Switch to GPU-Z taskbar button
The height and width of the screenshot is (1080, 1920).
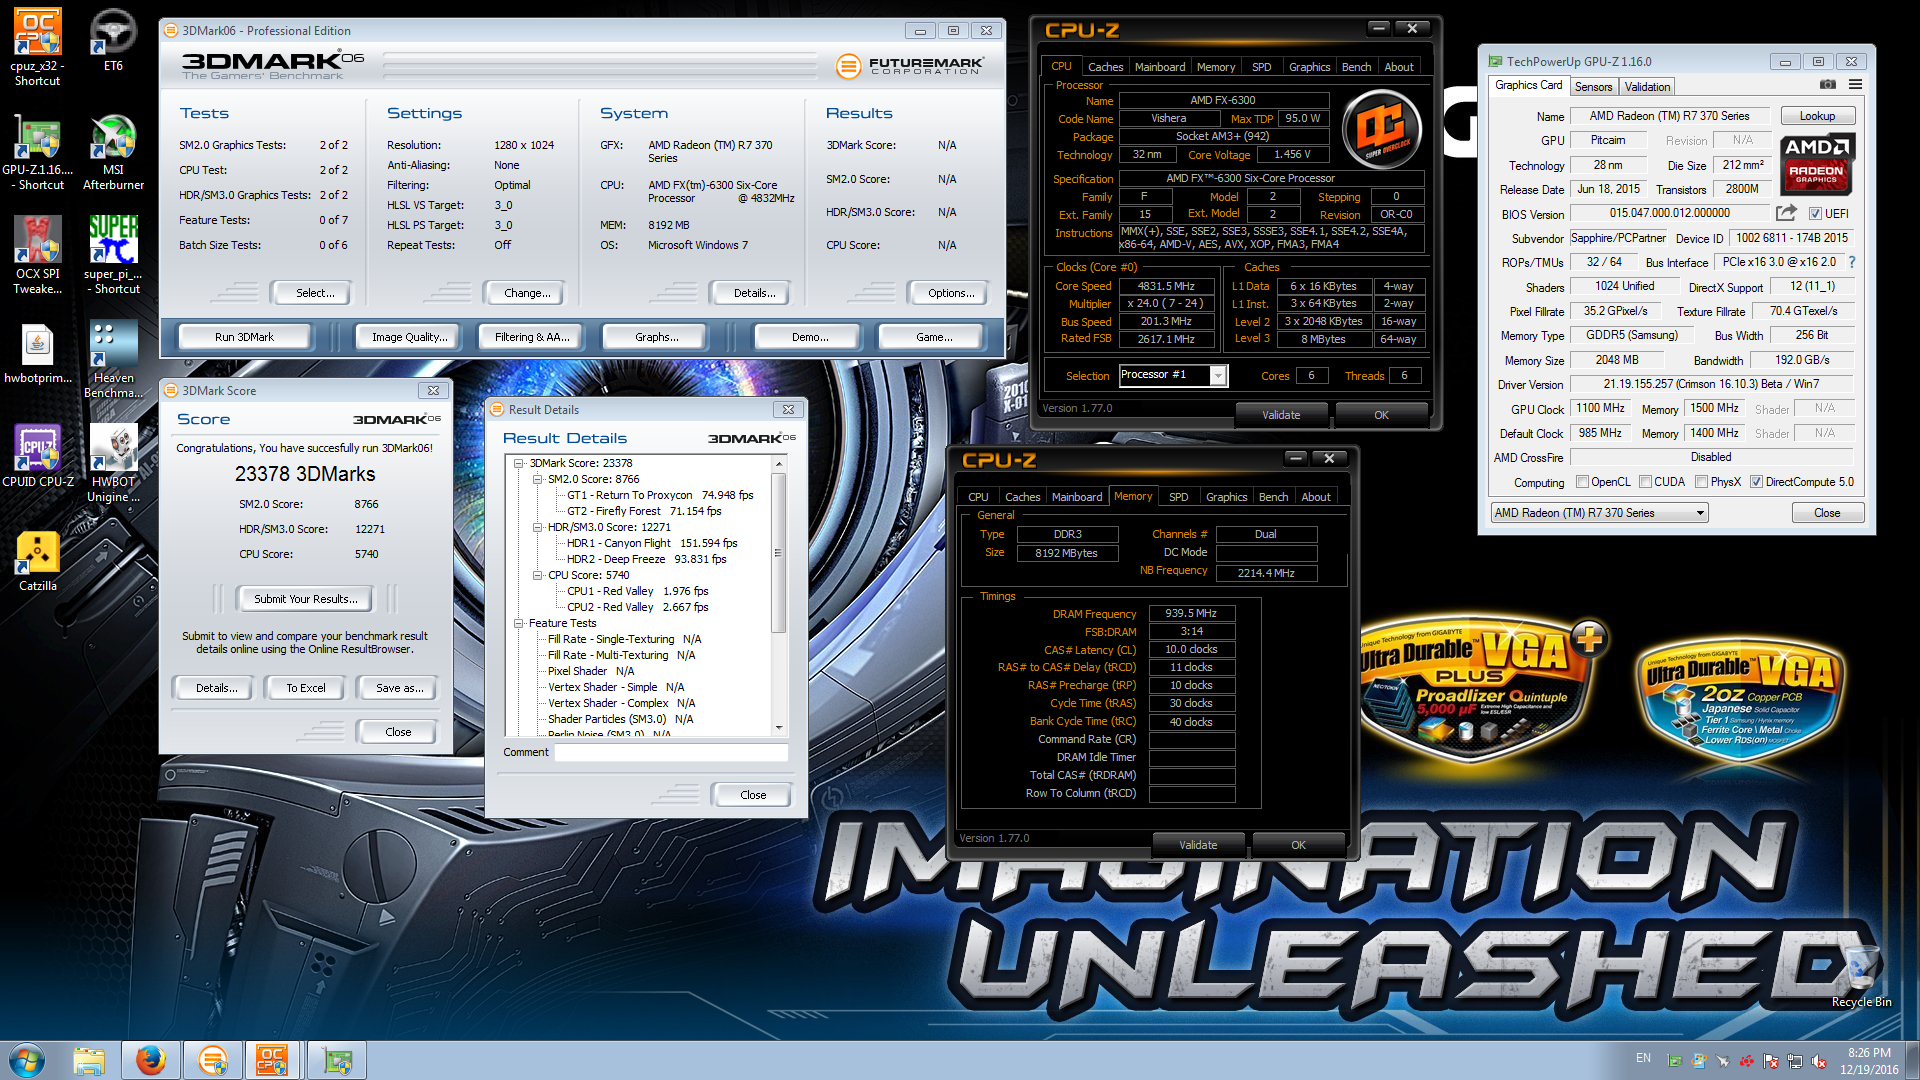(x=337, y=1060)
